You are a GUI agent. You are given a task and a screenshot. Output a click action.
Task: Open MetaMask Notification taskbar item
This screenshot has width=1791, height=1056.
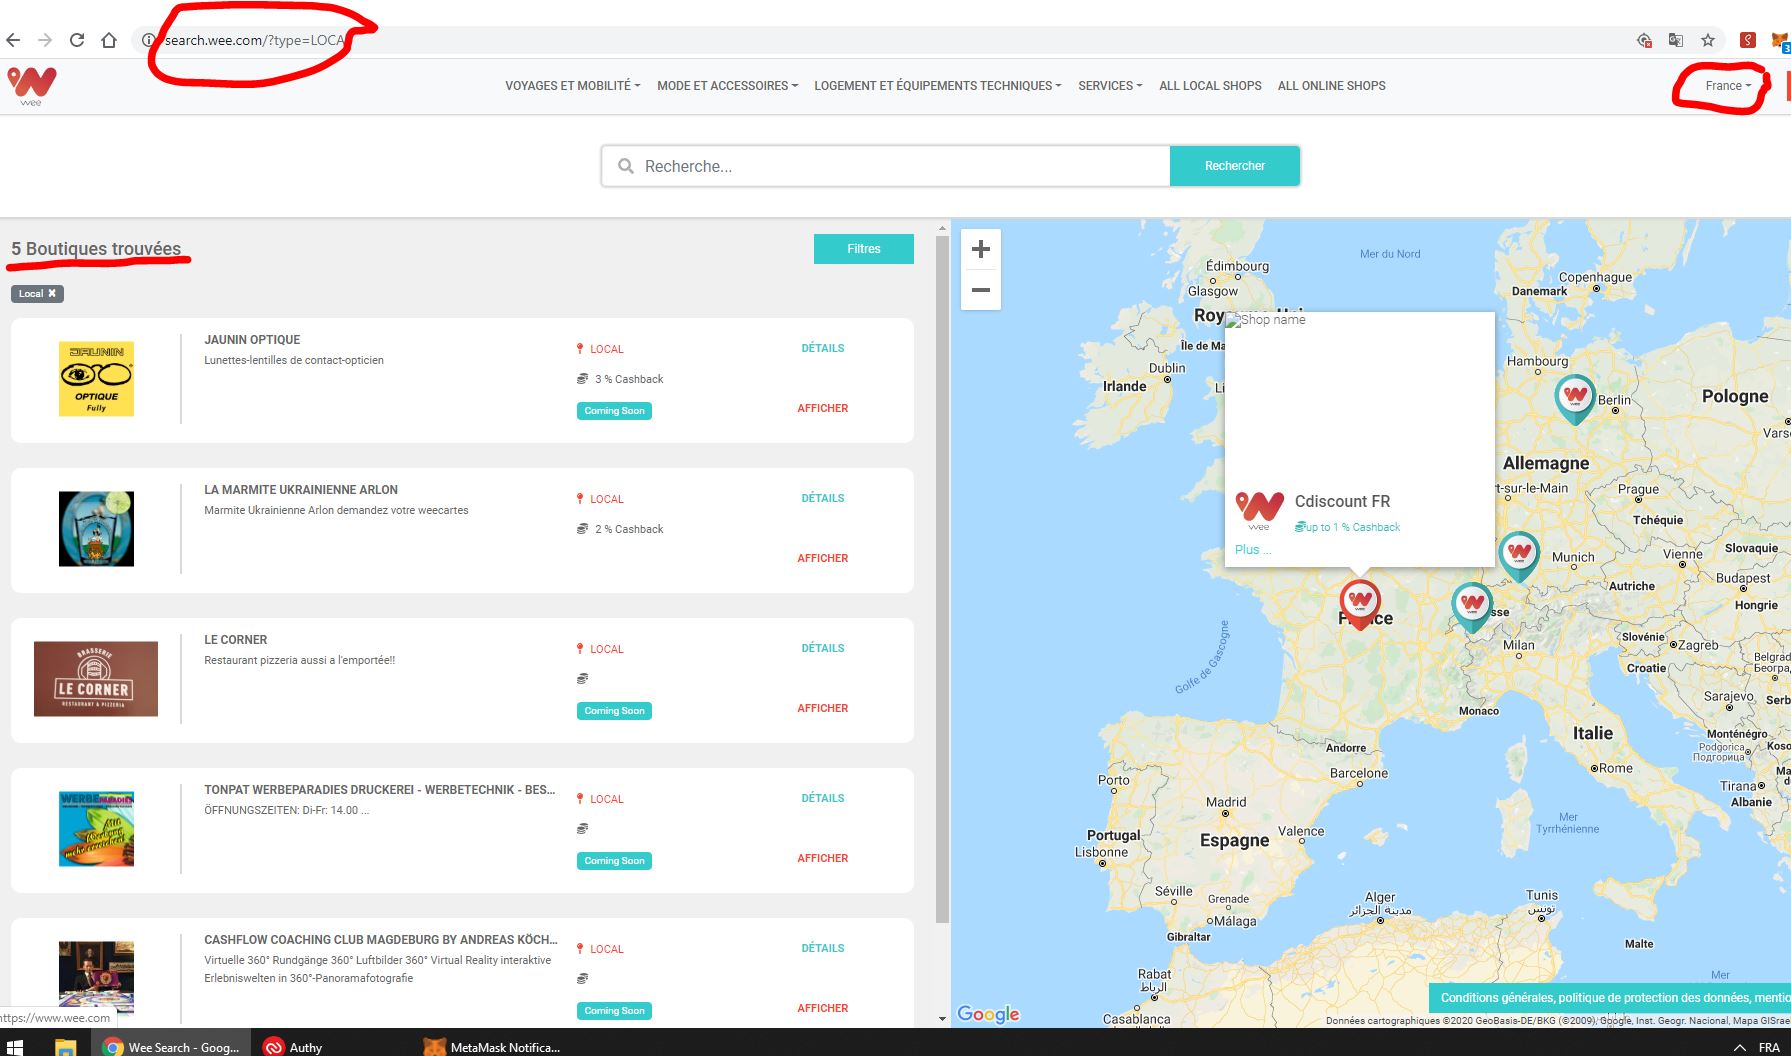point(492,1047)
